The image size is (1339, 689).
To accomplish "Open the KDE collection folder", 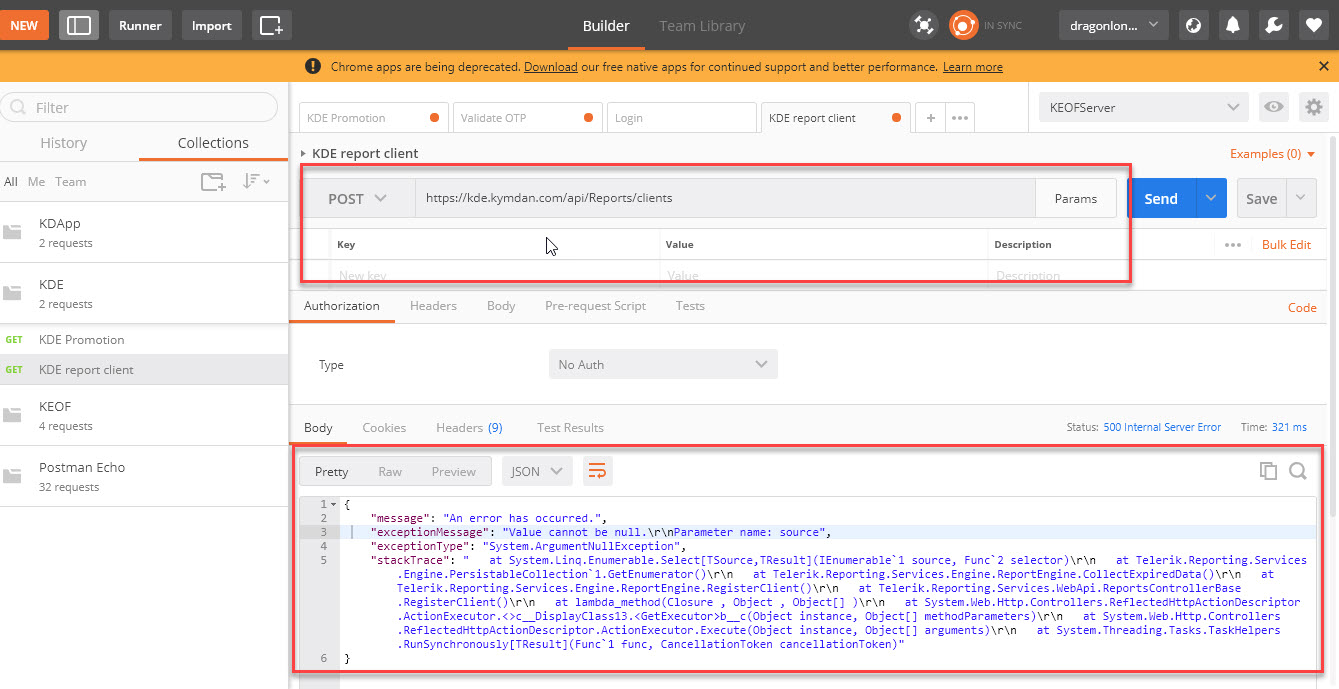I will 144,293.
